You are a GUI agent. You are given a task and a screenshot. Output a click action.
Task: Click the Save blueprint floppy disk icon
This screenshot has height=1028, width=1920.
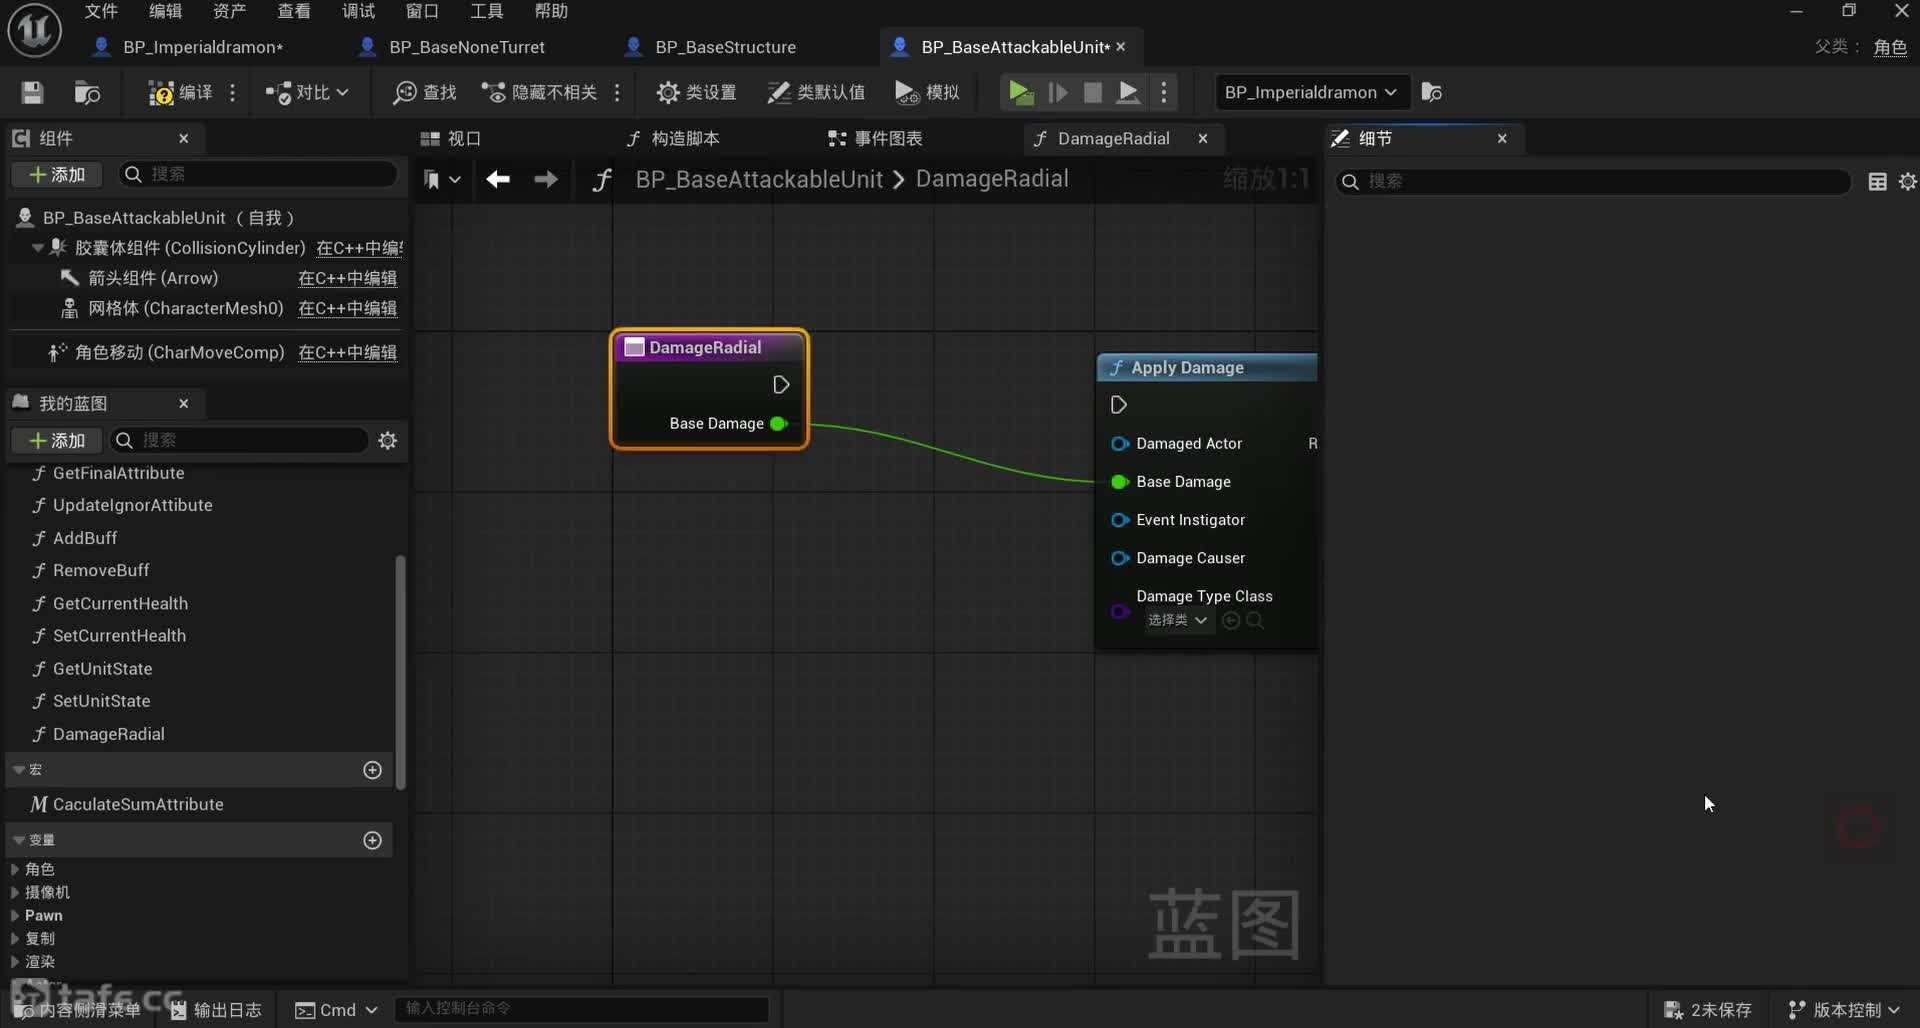tap(32, 92)
